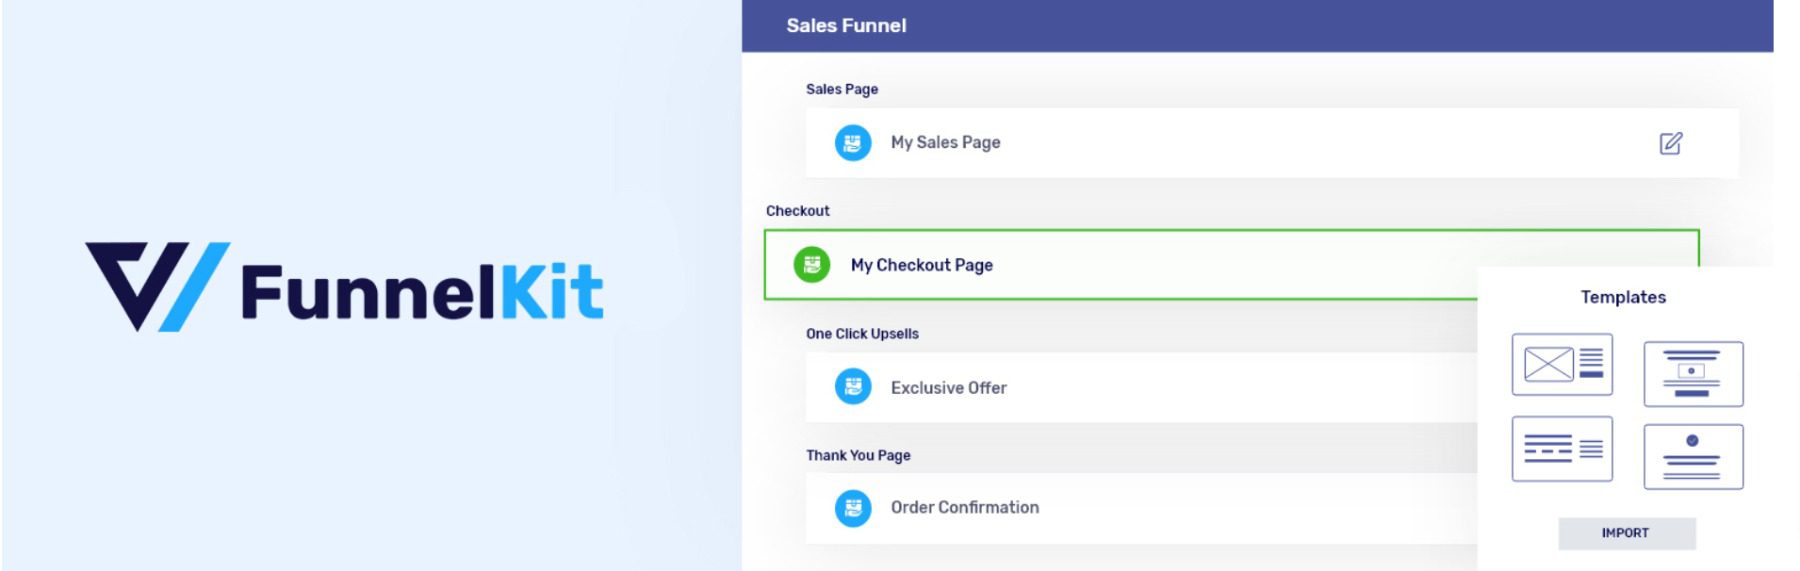Image resolution: width=1800 pixels, height=571 pixels.
Task: Select the template with centered media box layout
Action: coord(1692,374)
